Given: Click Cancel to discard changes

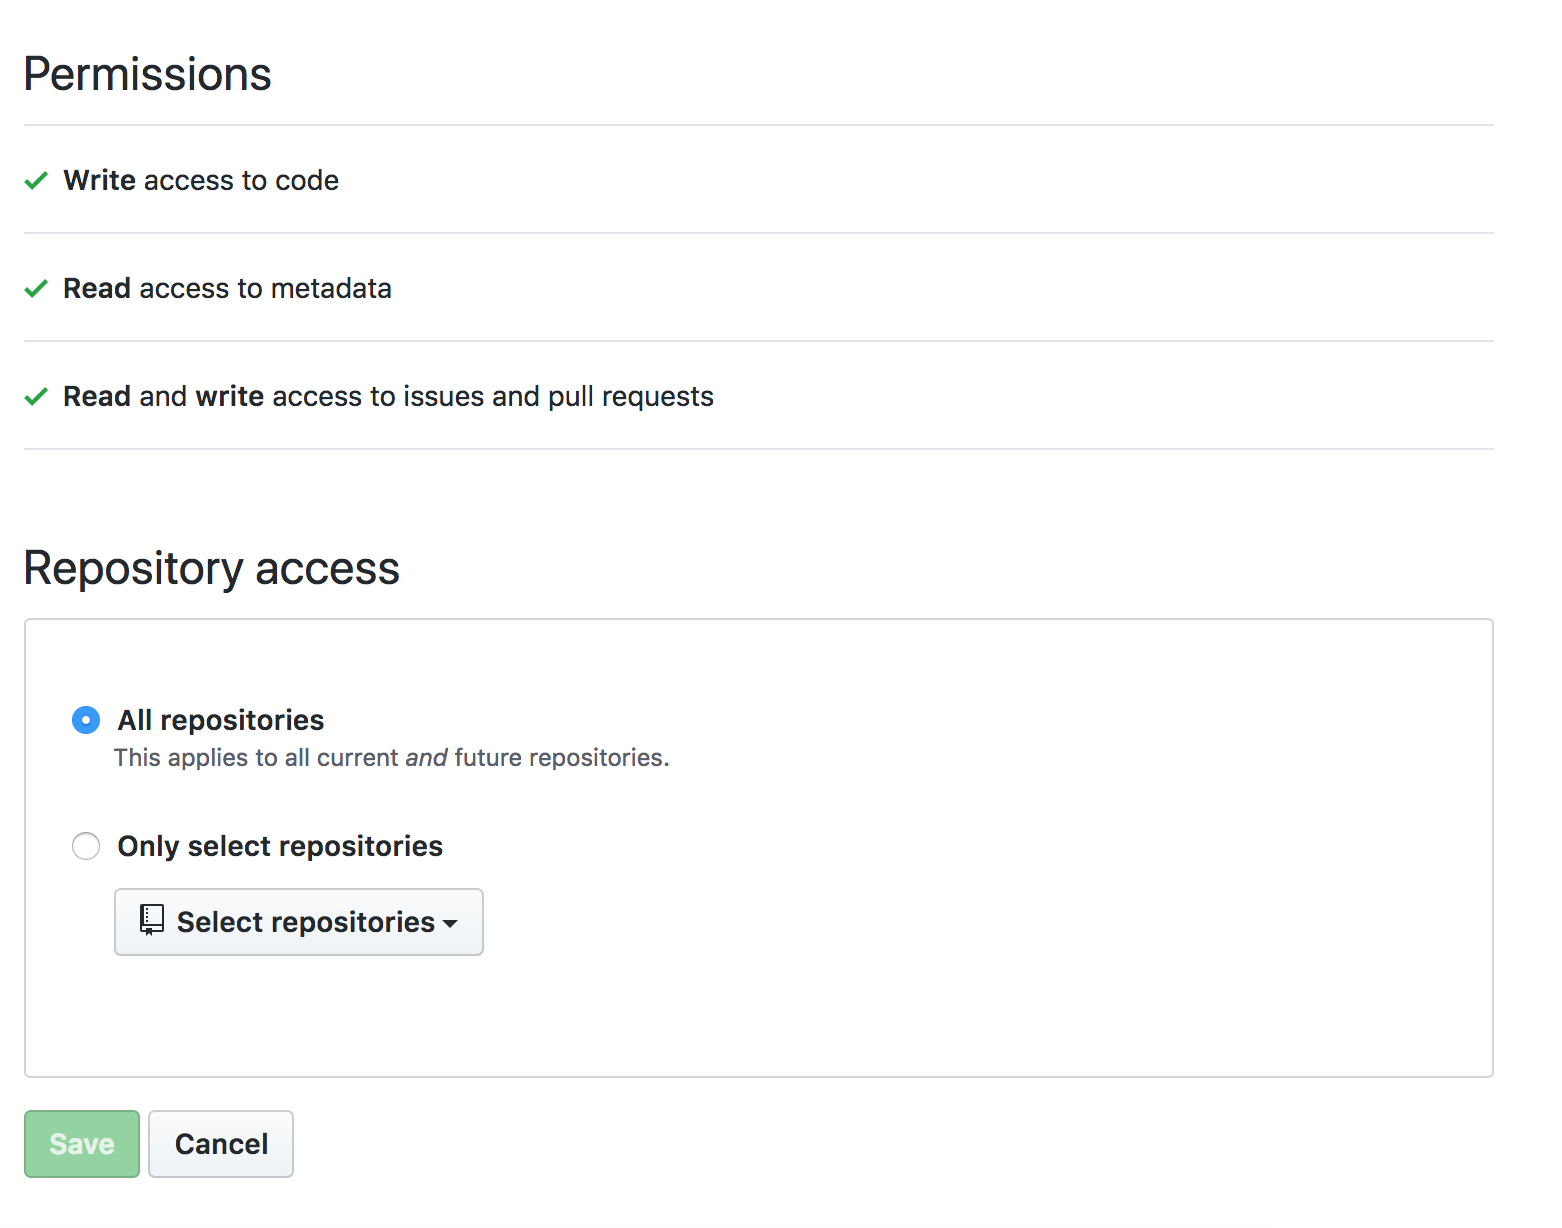Looking at the screenshot, I should (220, 1143).
